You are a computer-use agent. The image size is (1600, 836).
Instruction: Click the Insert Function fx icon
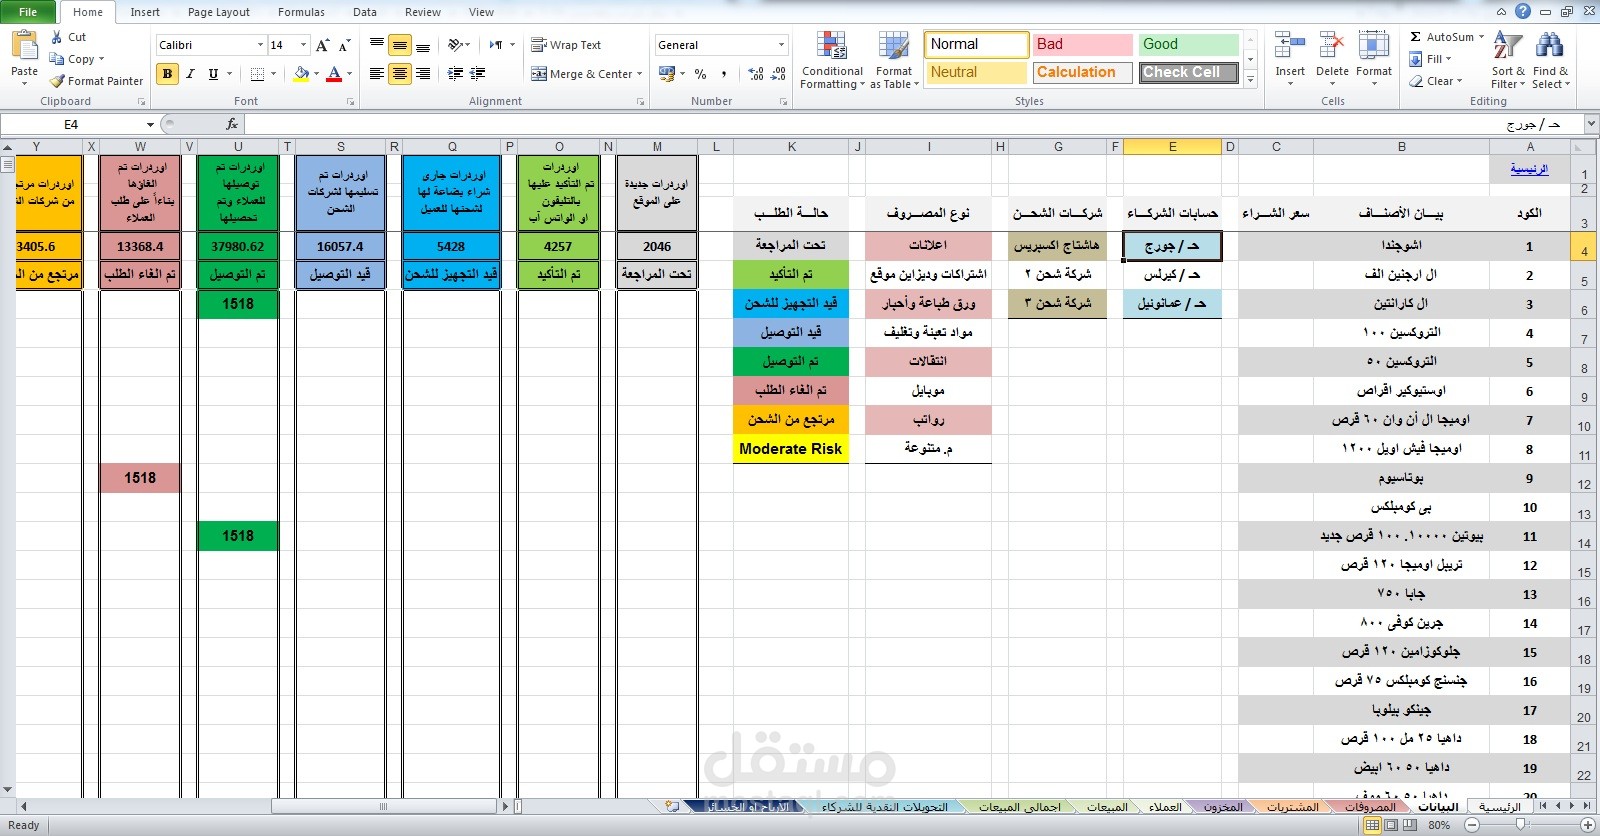coord(232,125)
